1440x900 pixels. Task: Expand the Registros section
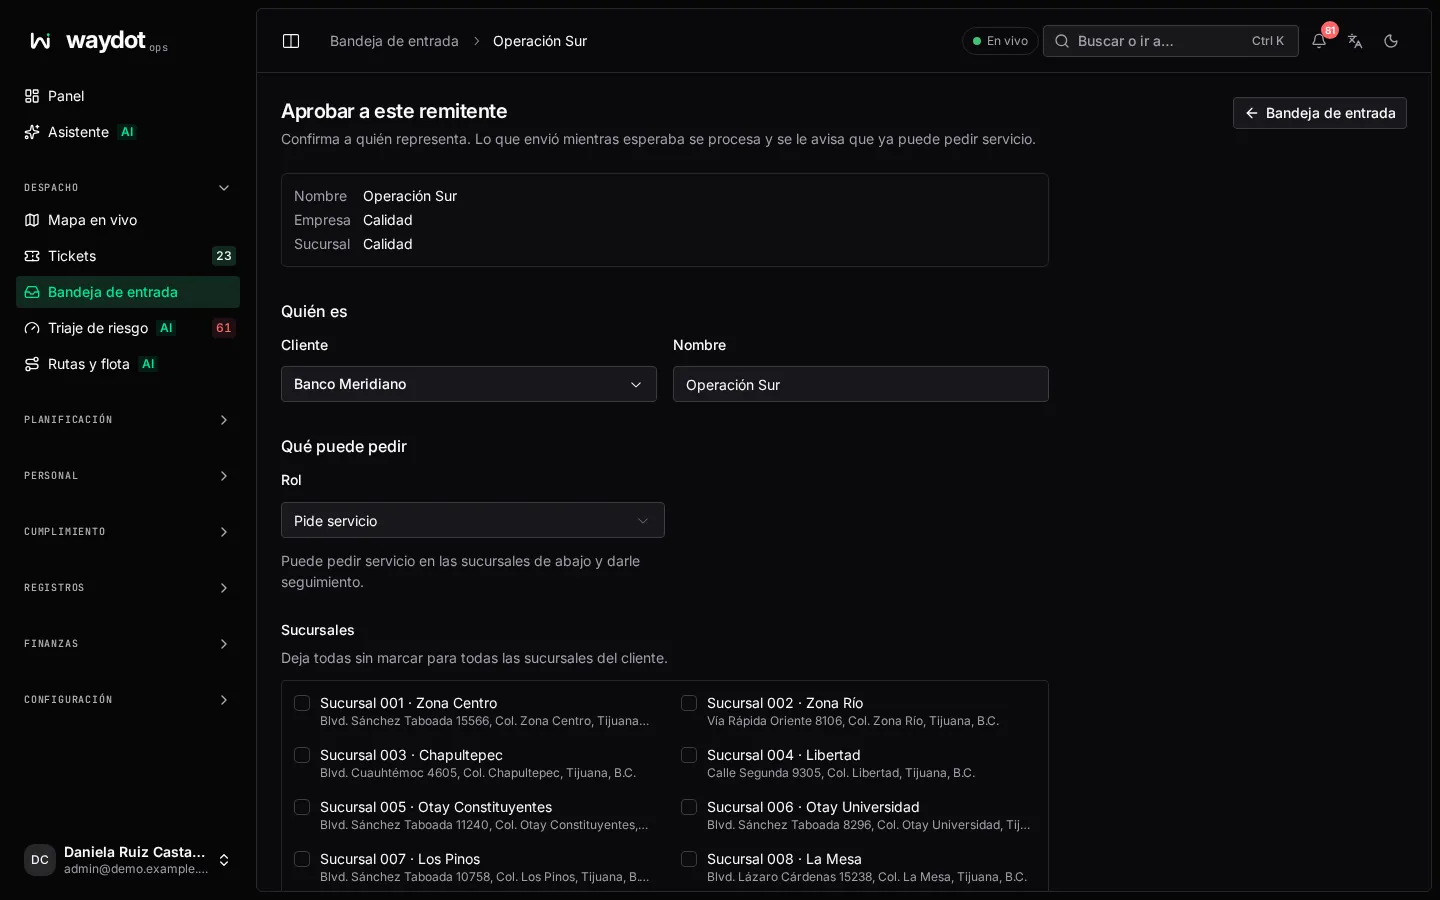pyautogui.click(x=128, y=588)
